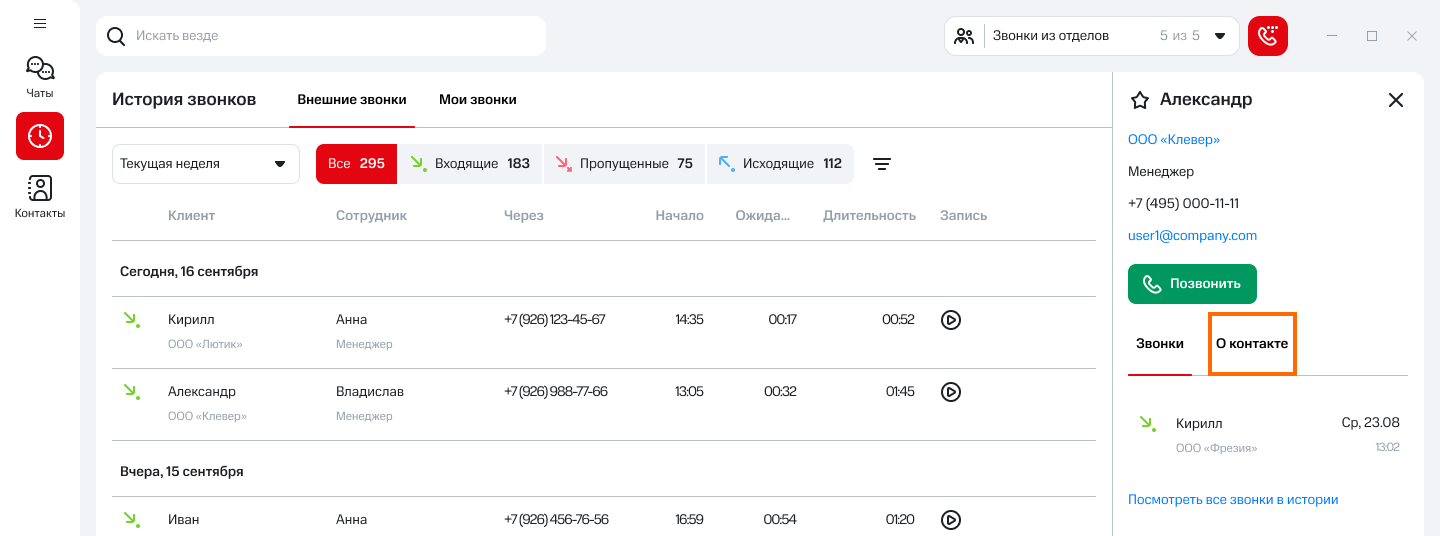Expand the 'Звонки из отделов' dropdown
1440x536 pixels.
1091,36
